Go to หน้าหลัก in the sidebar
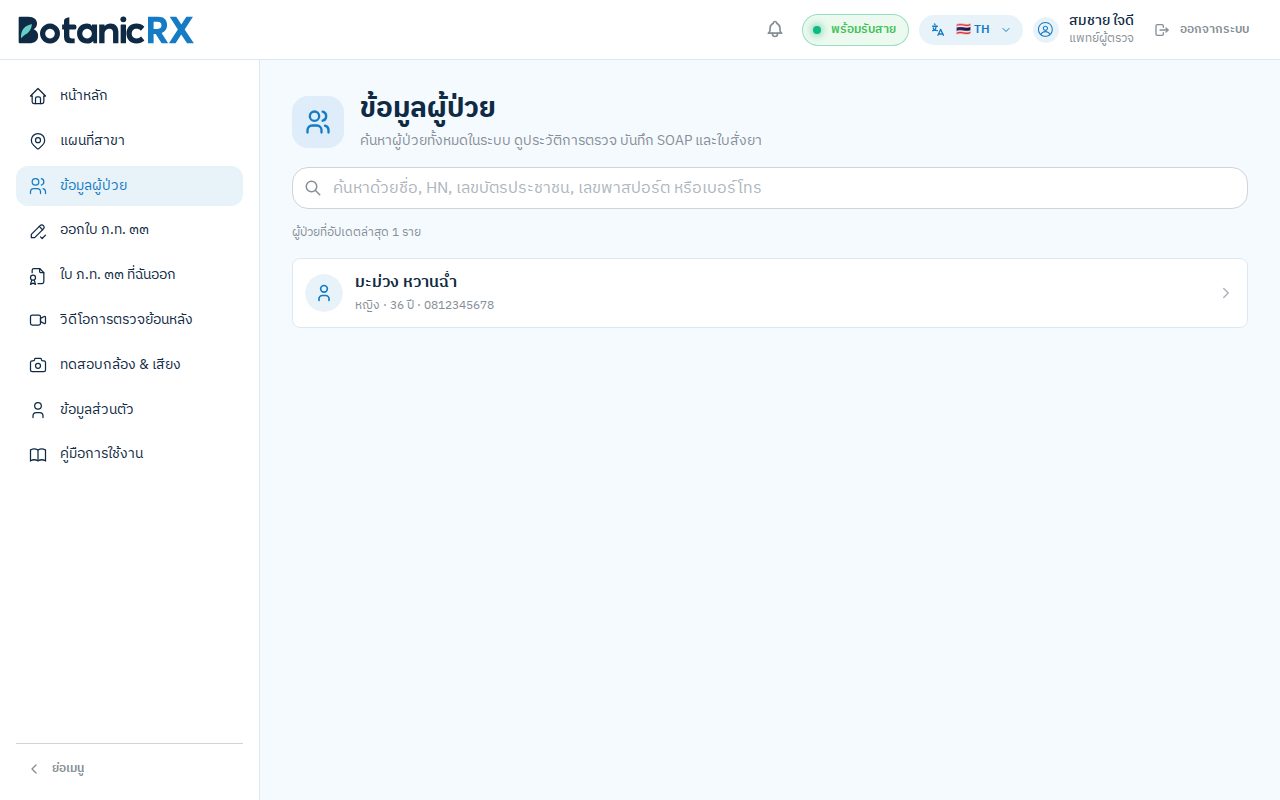The image size is (1280, 800). [x=129, y=96]
